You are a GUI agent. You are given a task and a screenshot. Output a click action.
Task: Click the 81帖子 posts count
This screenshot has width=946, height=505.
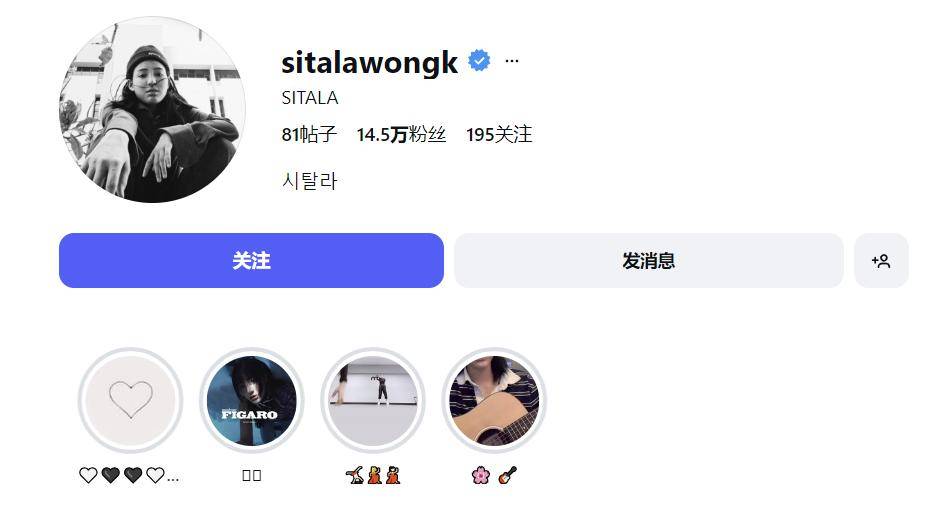309,134
